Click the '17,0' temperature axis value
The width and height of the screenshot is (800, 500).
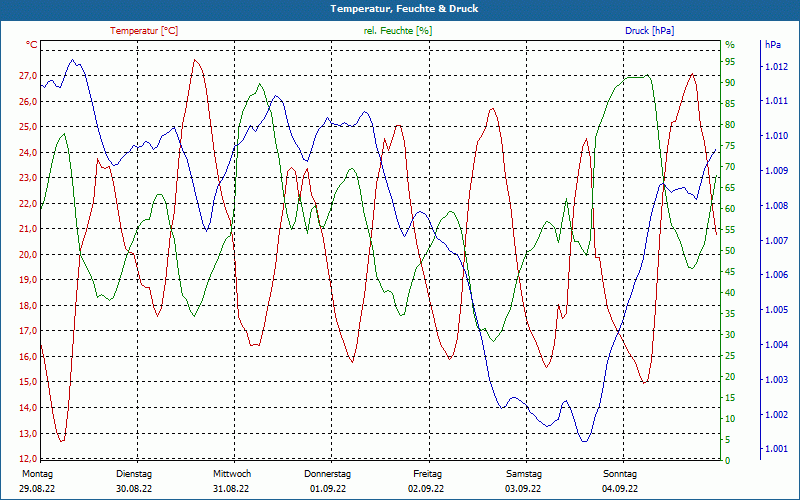click(x=28, y=331)
